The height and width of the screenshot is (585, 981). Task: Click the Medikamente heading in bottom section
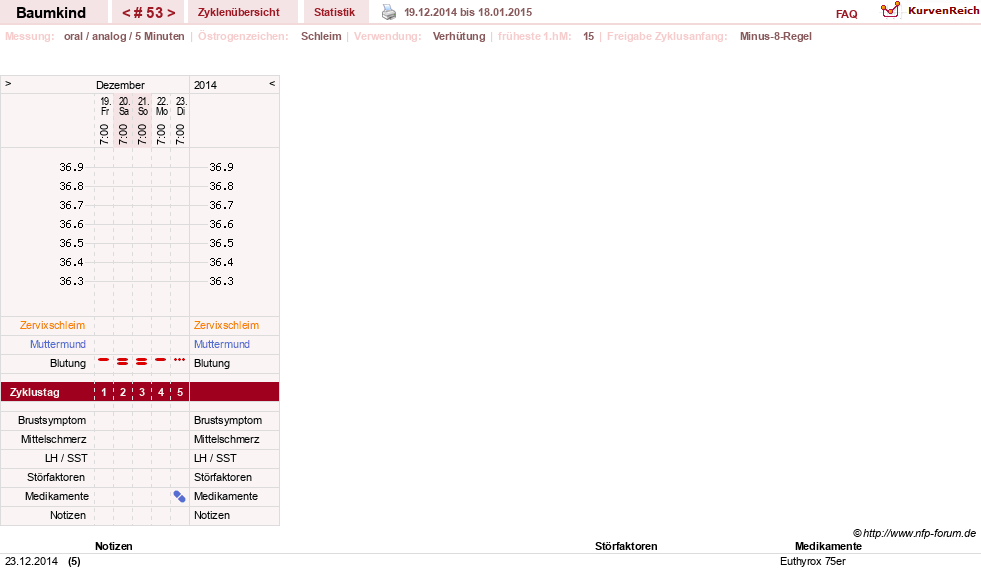[828, 546]
